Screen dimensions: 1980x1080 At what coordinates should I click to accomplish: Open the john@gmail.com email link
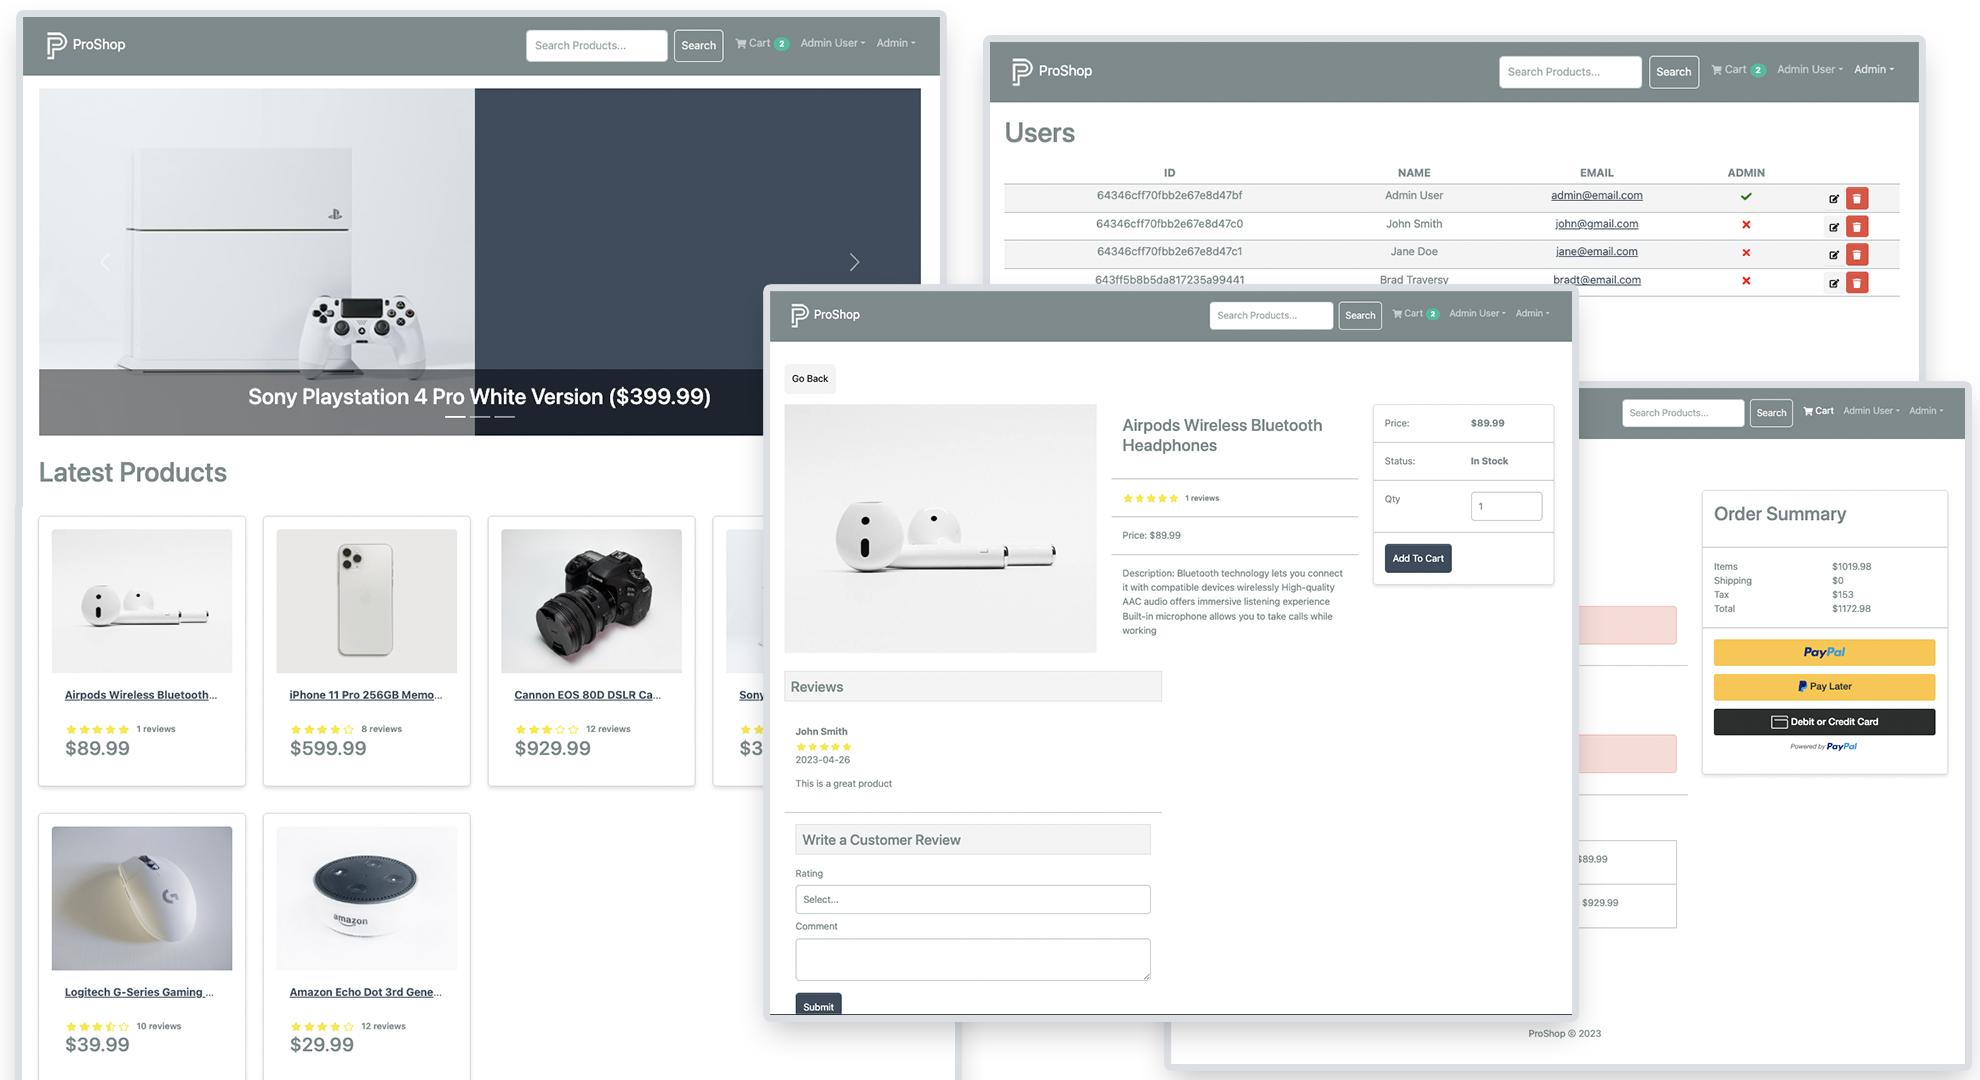pos(1596,224)
